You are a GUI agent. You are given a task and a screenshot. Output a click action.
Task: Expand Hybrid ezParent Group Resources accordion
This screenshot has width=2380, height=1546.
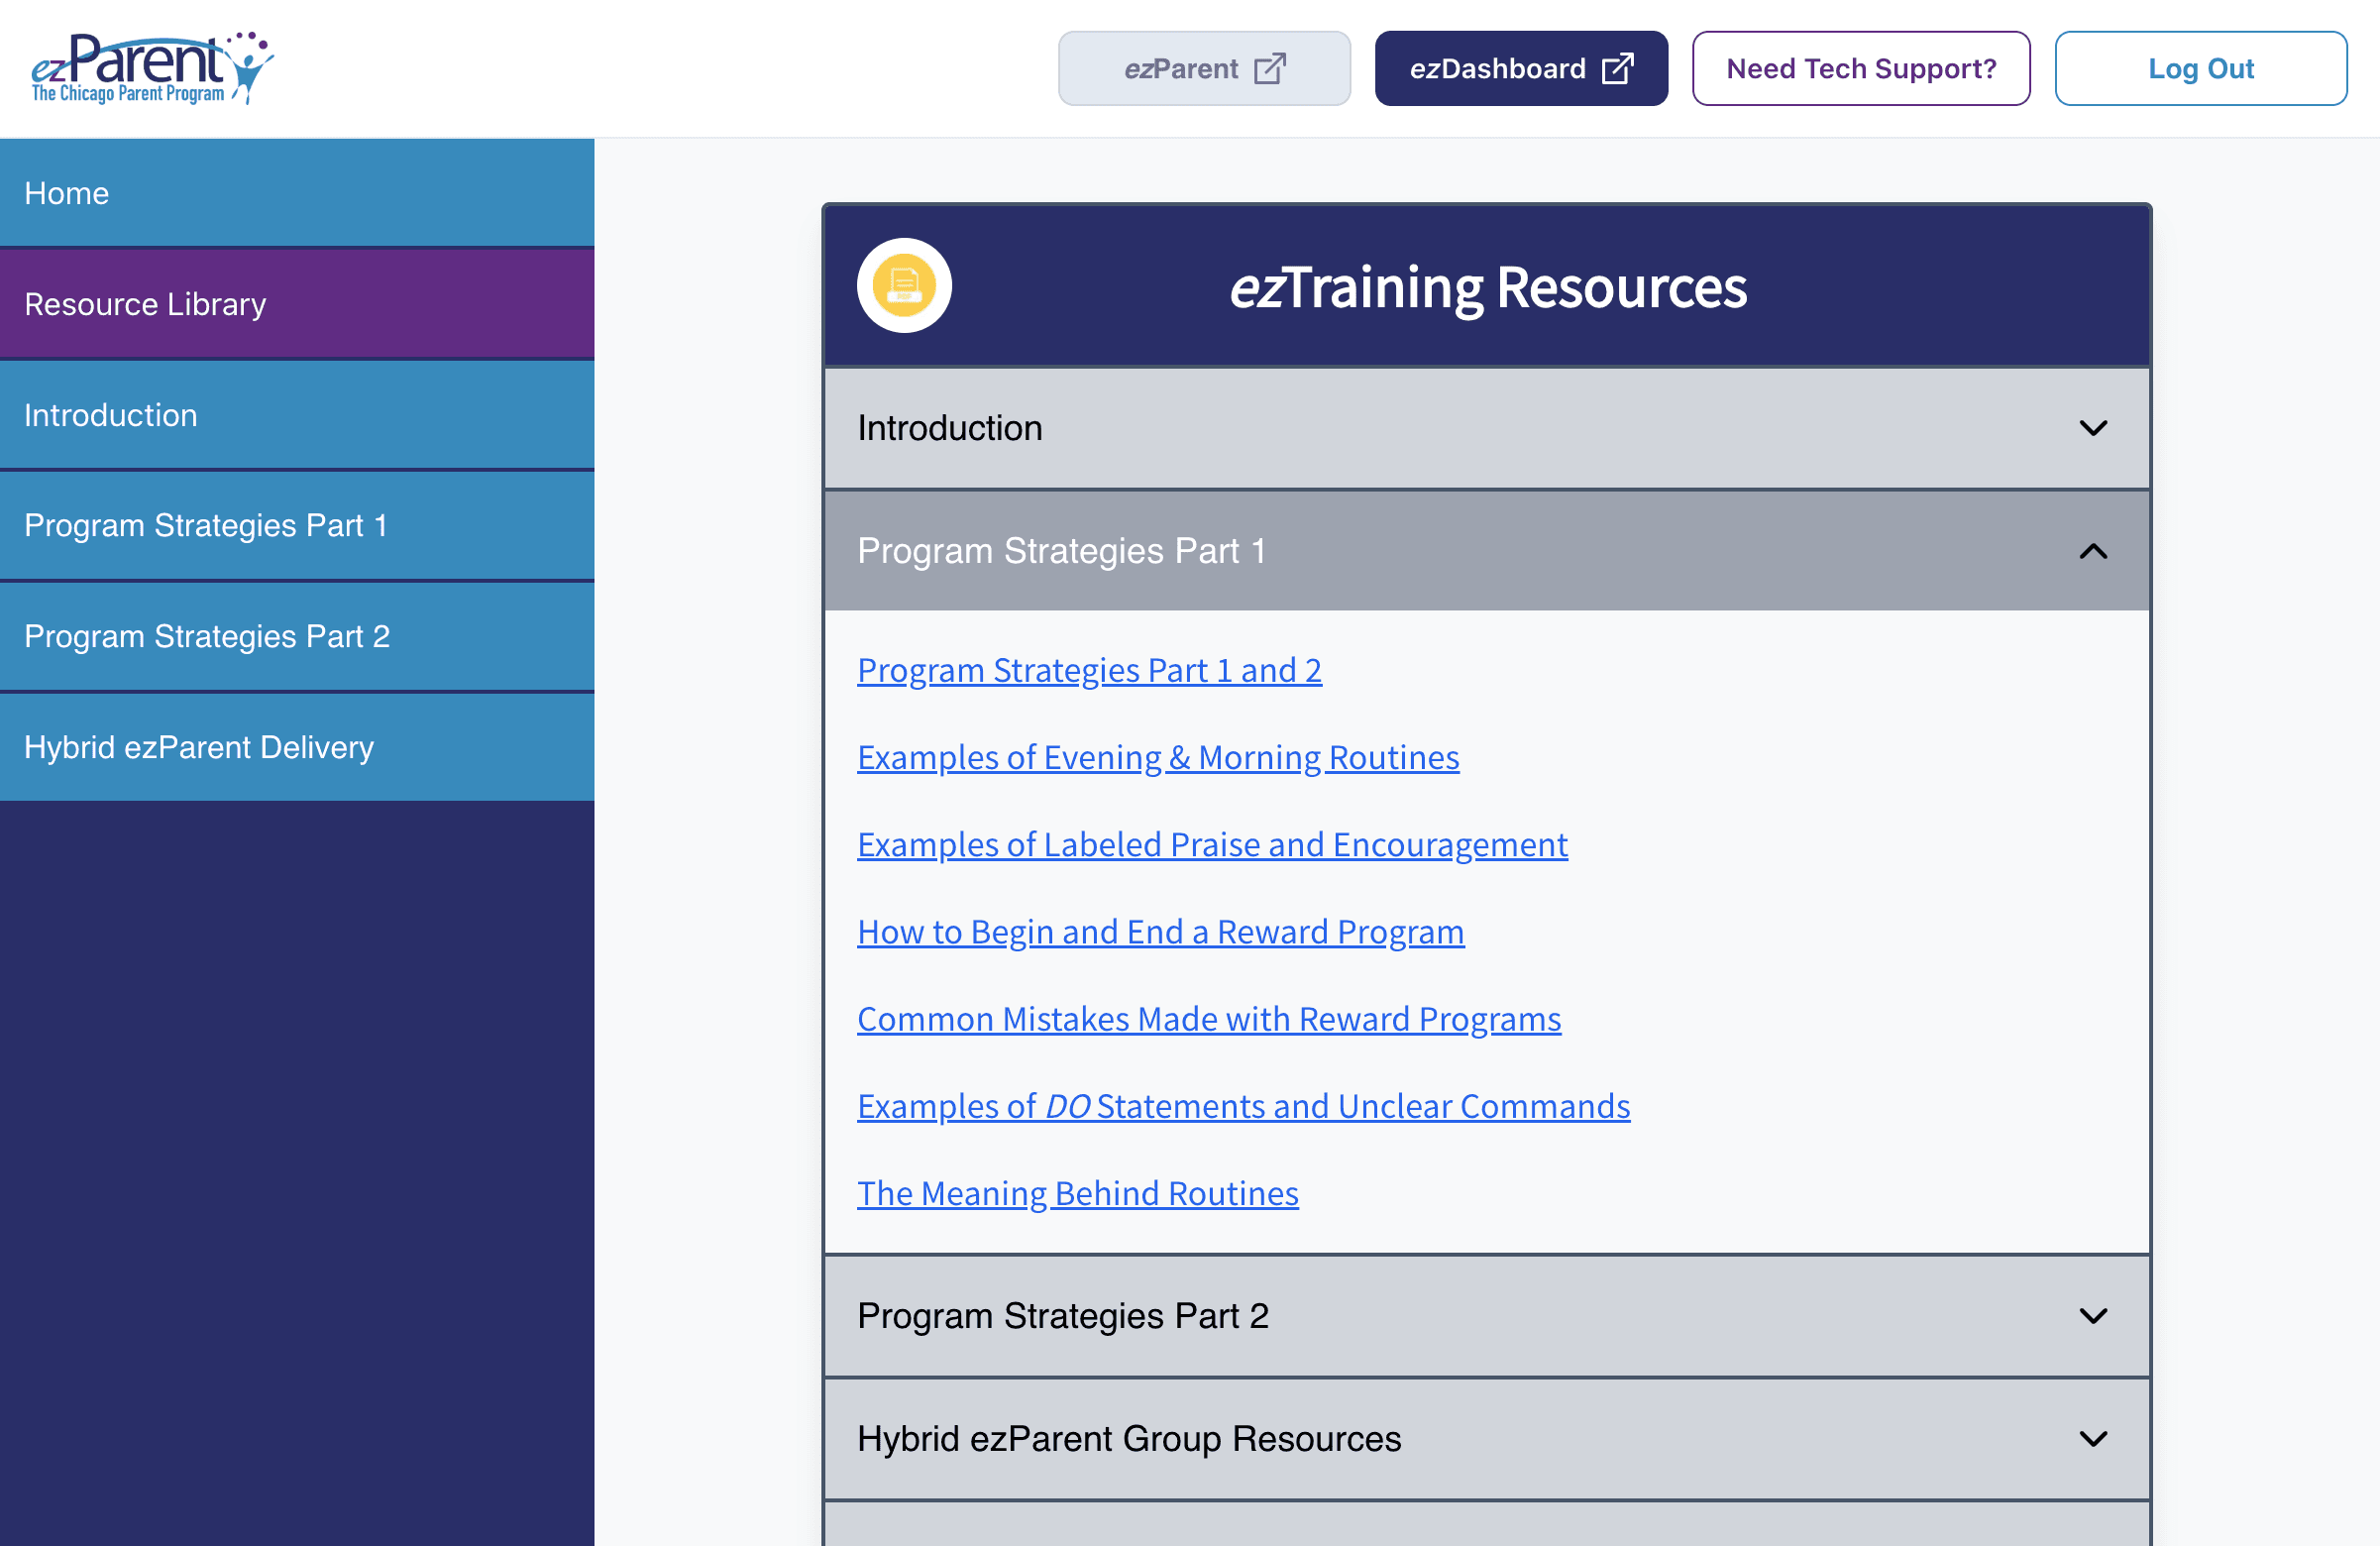click(1487, 1439)
